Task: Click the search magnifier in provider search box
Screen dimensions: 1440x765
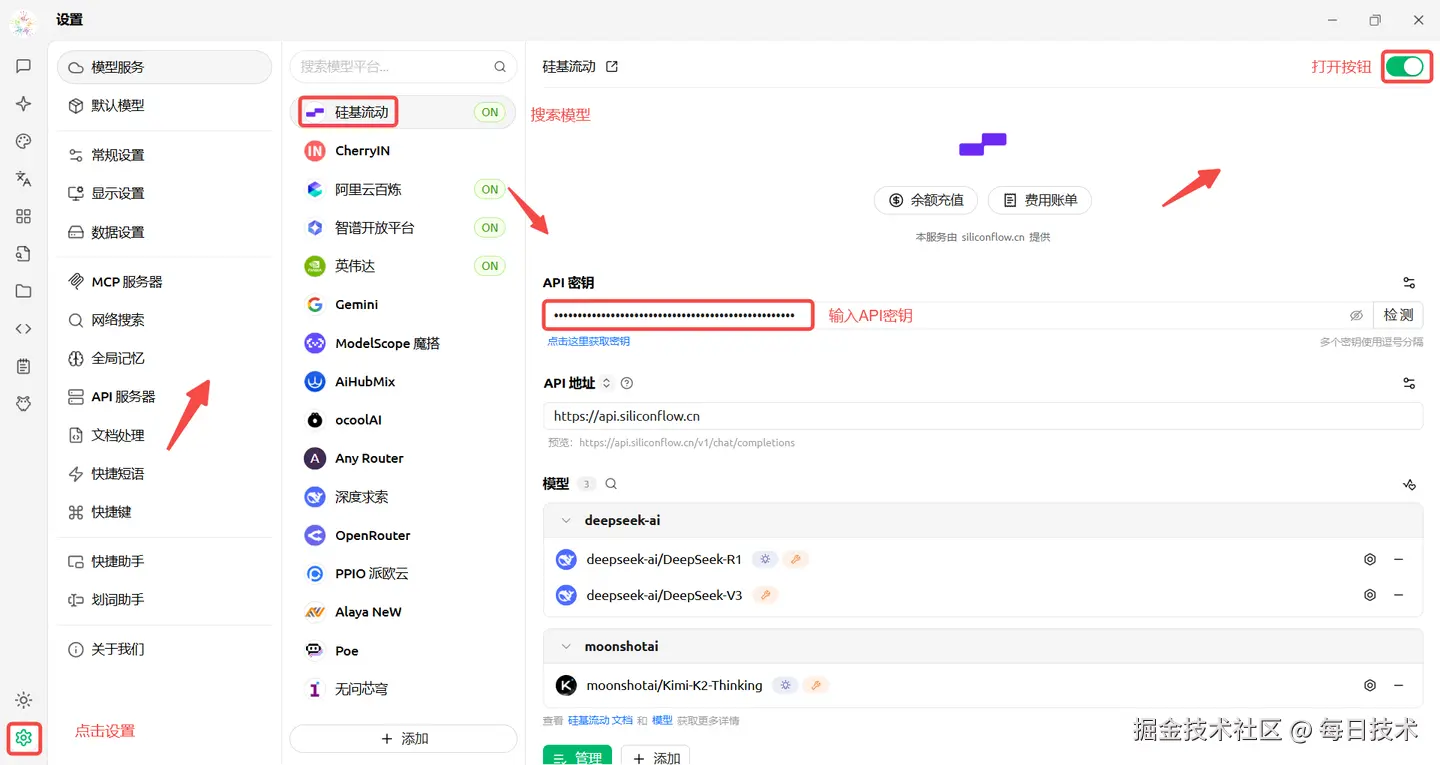Action: [x=500, y=67]
